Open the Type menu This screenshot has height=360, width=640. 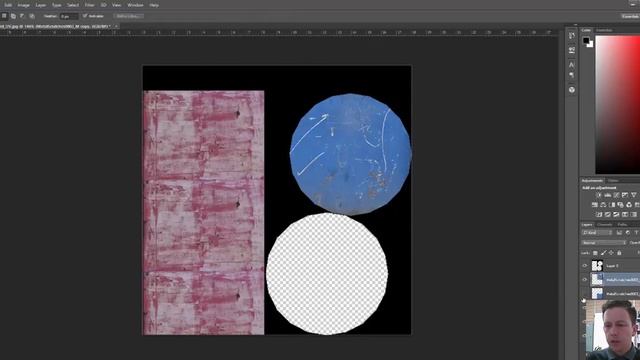pyautogui.click(x=57, y=5)
